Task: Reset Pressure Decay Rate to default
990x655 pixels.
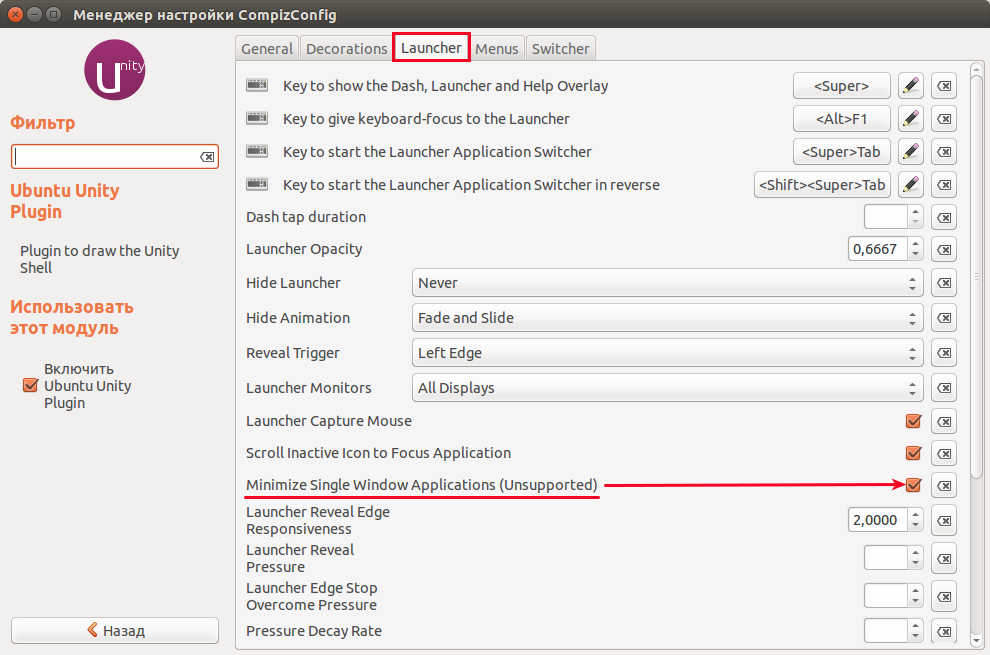Action: [944, 631]
